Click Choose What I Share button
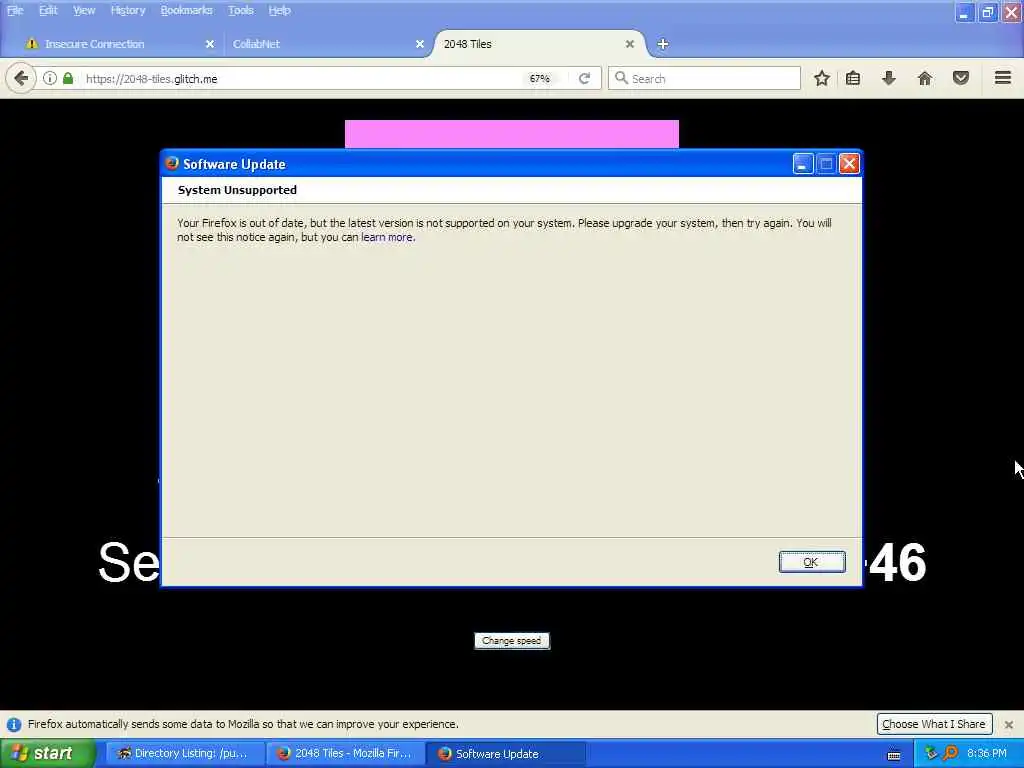1024x768 pixels. [x=934, y=724]
